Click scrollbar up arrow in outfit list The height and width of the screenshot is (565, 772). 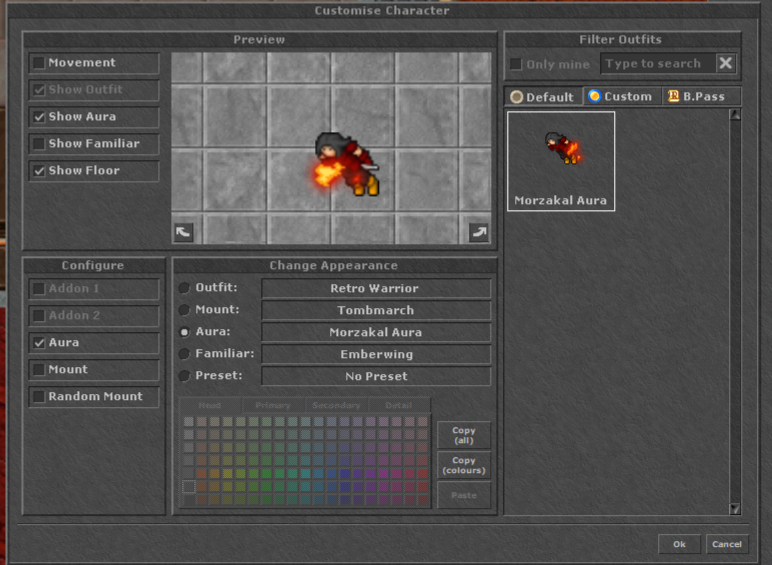coord(735,115)
